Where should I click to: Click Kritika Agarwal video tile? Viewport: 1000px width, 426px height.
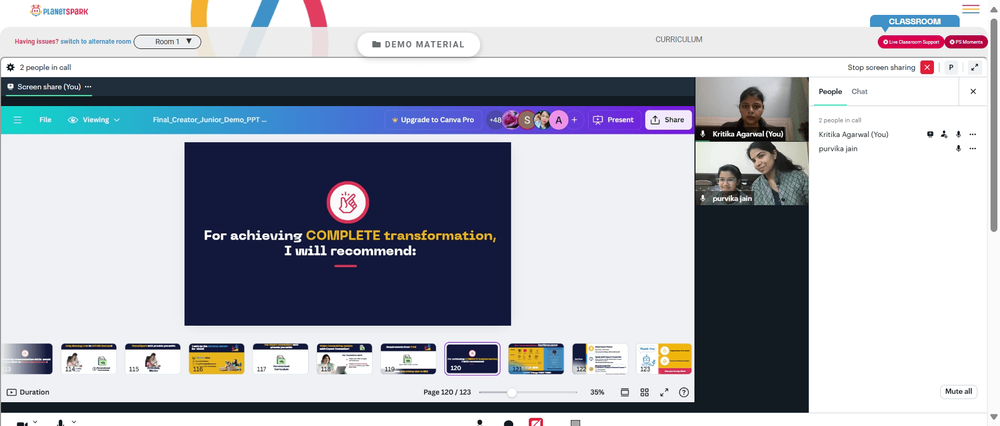(x=752, y=109)
